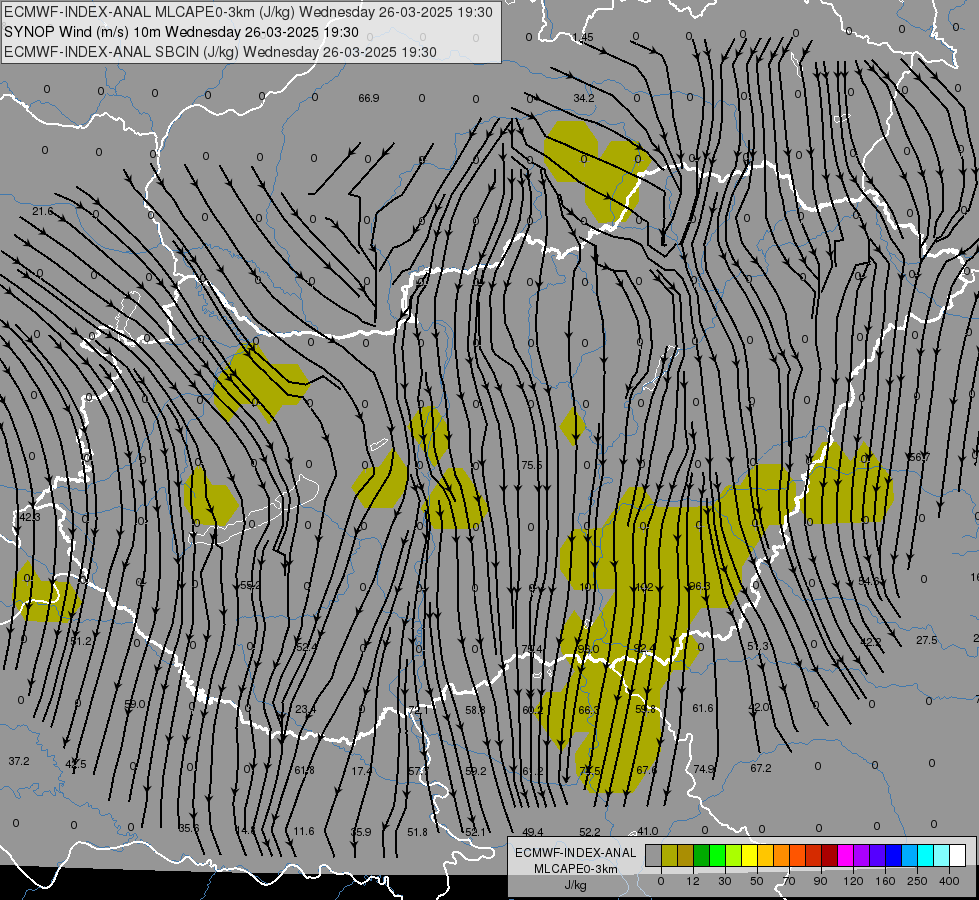Click the map value 52.4
This screenshot has width=979, height=900.
coord(306,648)
